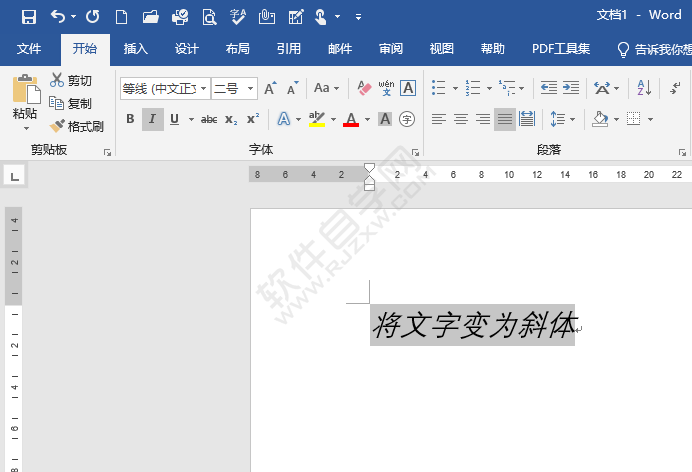Switch to the 设计 (Design) tab
This screenshot has width=692, height=472.
[x=187, y=49]
